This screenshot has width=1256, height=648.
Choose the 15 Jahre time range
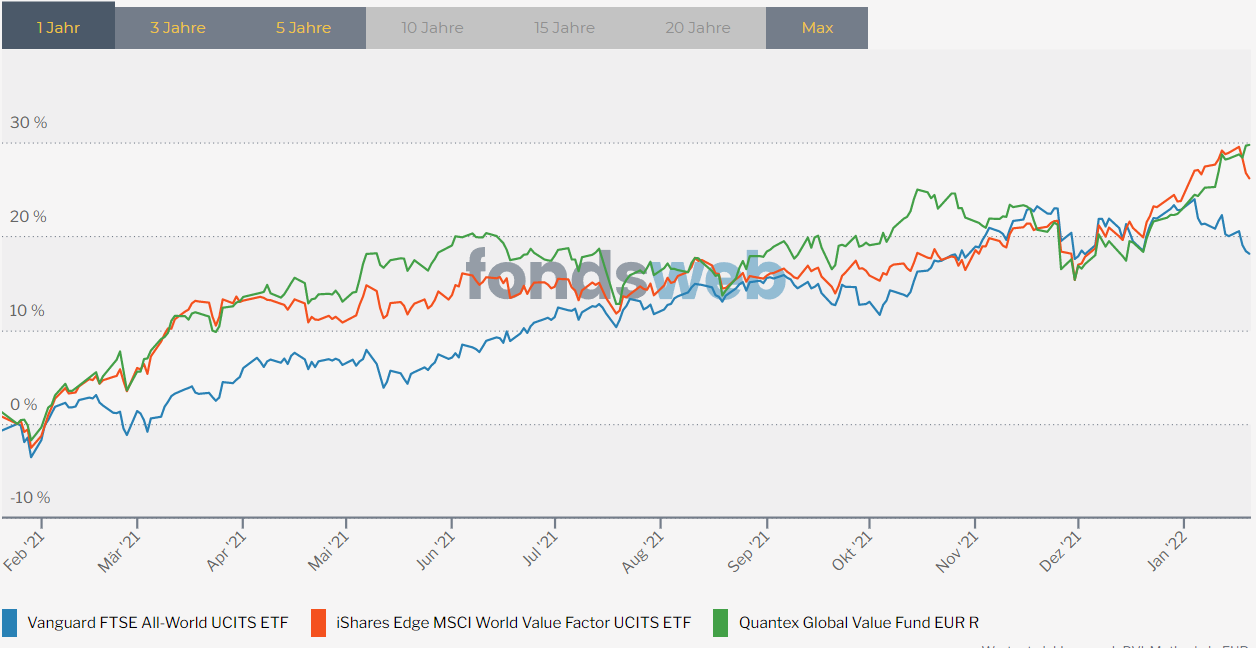click(x=565, y=28)
